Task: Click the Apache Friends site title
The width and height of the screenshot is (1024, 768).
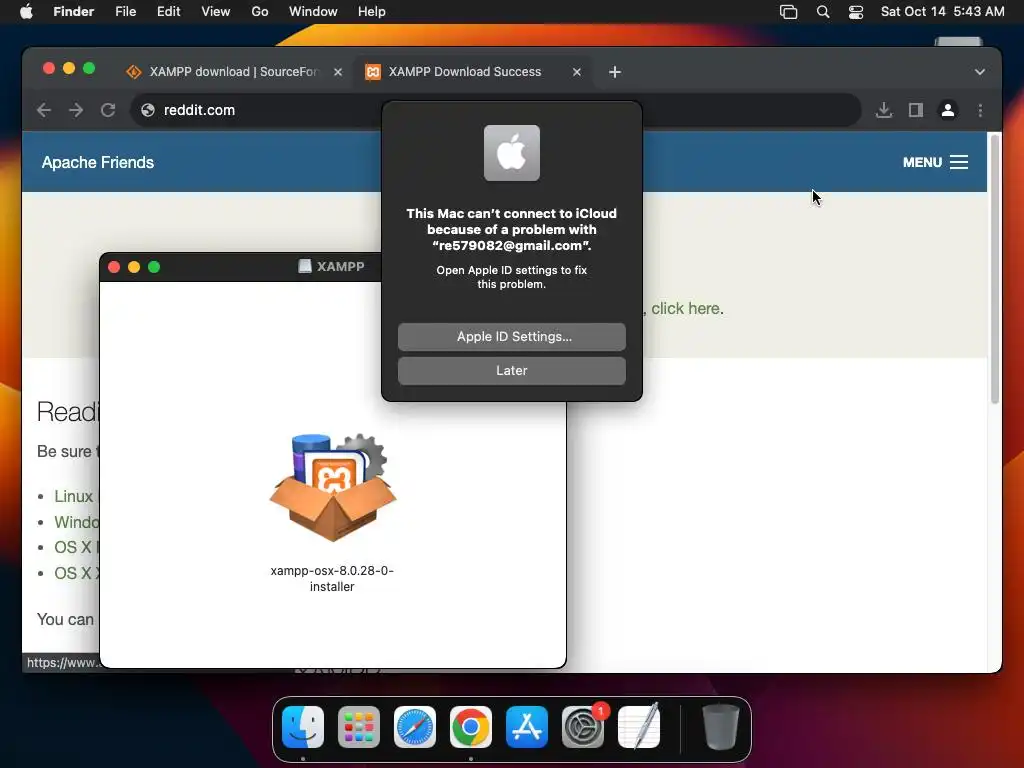Action: tap(98, 163)
